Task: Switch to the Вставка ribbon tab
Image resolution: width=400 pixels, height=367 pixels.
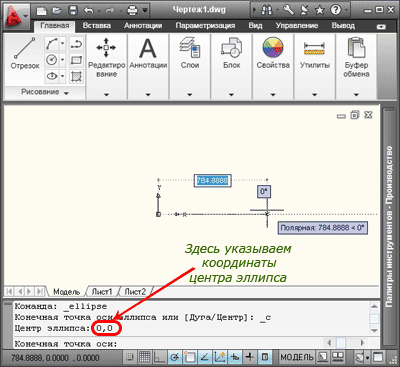Action: 97,26
